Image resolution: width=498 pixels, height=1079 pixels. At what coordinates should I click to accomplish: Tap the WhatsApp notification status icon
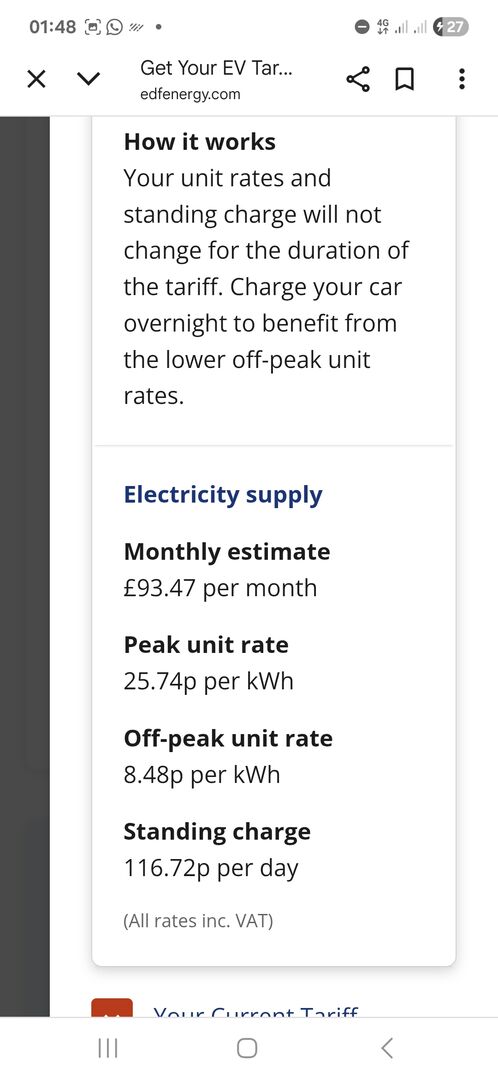click(116, 27)
